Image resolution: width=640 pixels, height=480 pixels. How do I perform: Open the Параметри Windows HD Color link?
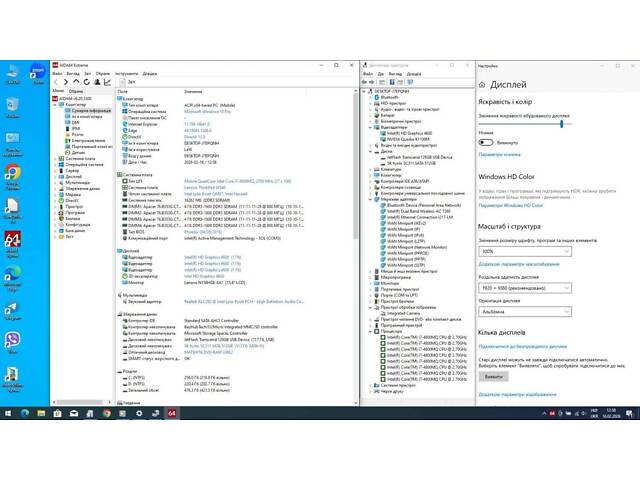510,205
